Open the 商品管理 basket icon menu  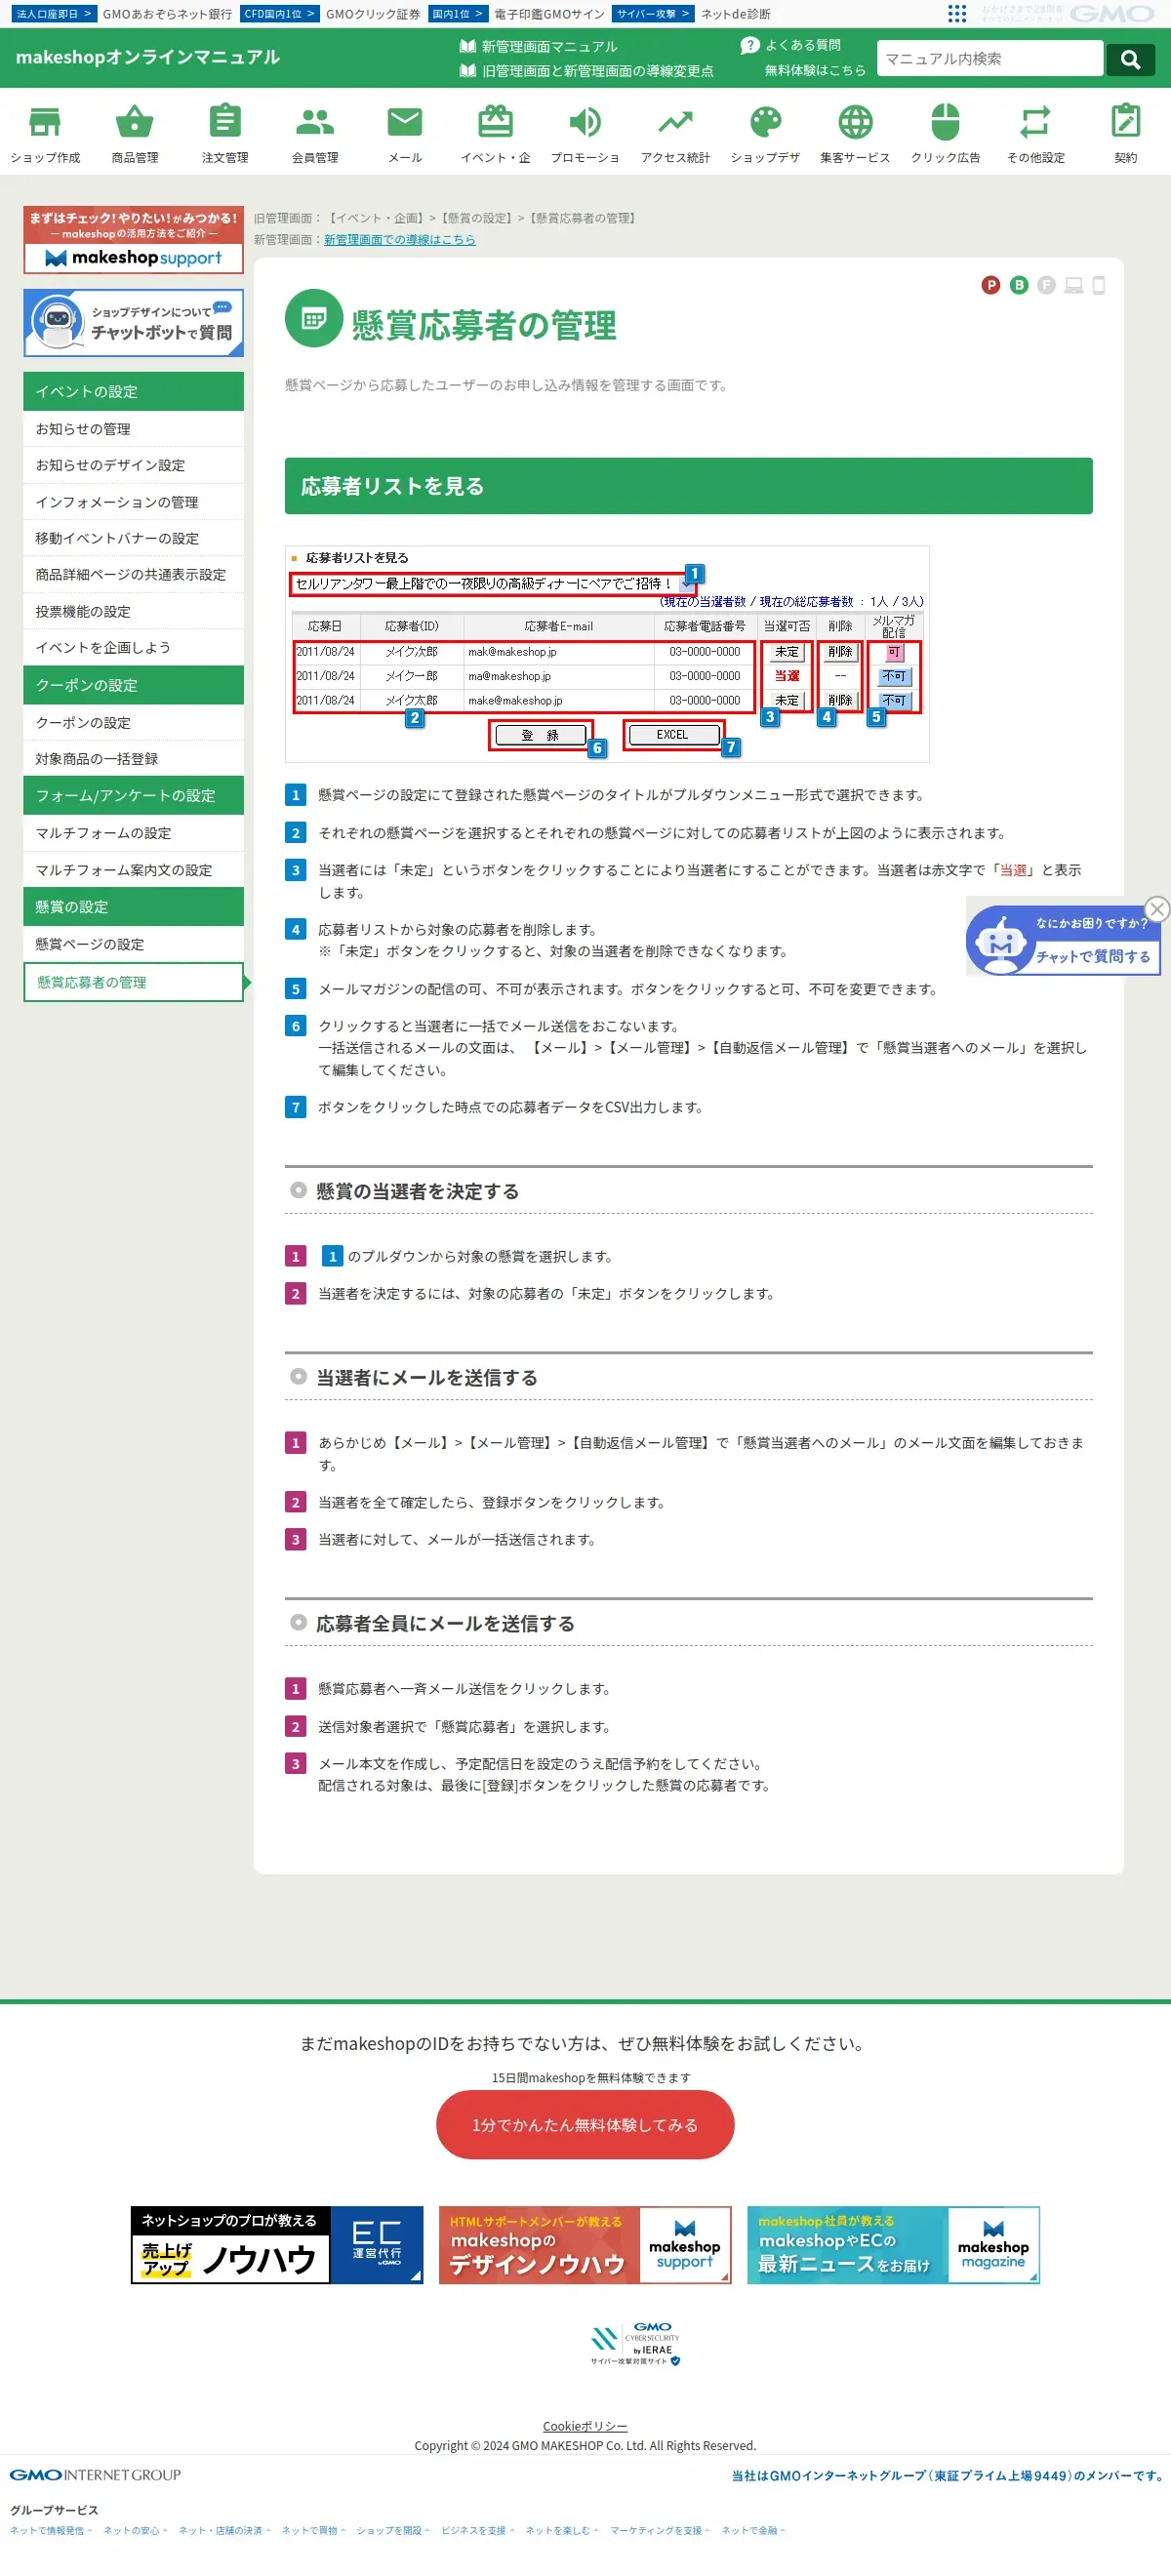[x=135, y=133]
